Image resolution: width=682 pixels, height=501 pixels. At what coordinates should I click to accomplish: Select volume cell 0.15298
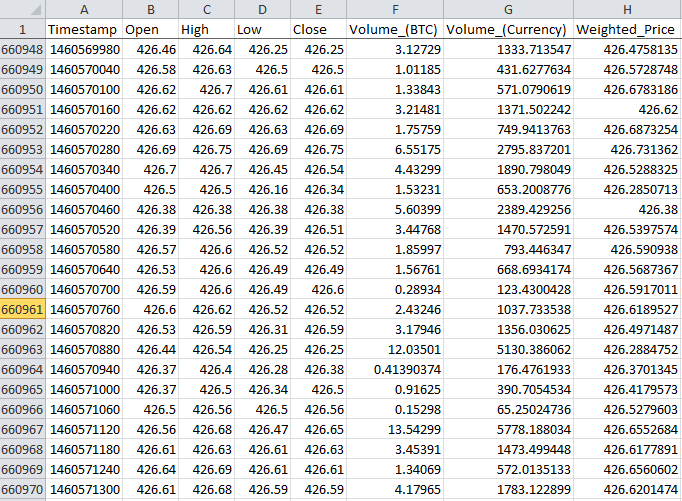coord(395,410)
